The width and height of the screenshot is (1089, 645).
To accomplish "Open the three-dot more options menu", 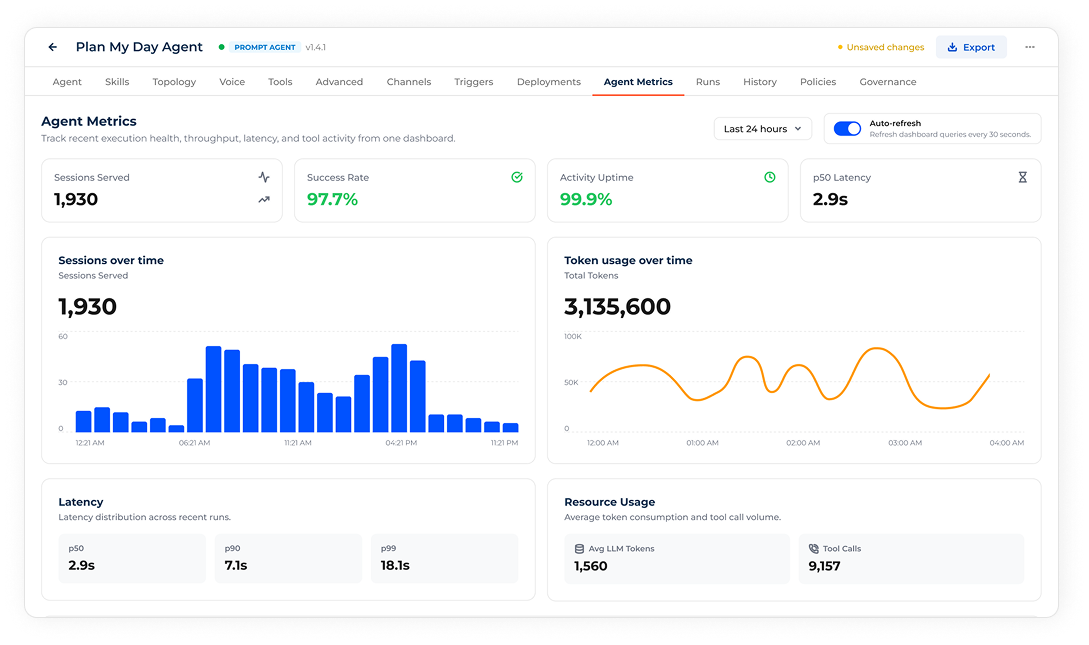I will click(1029, 47).
